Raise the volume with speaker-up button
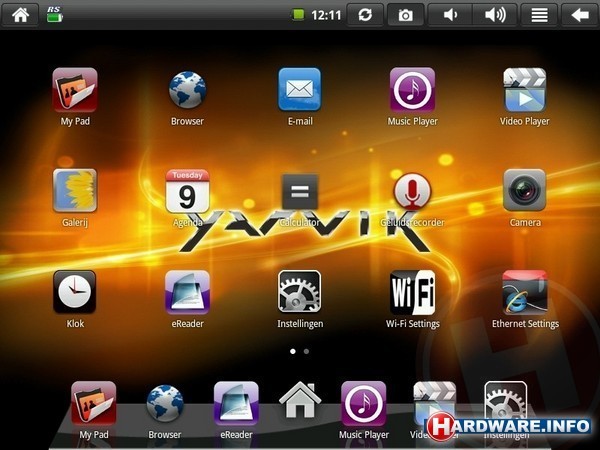Screen dimensions: 600x450 (495, 15)
